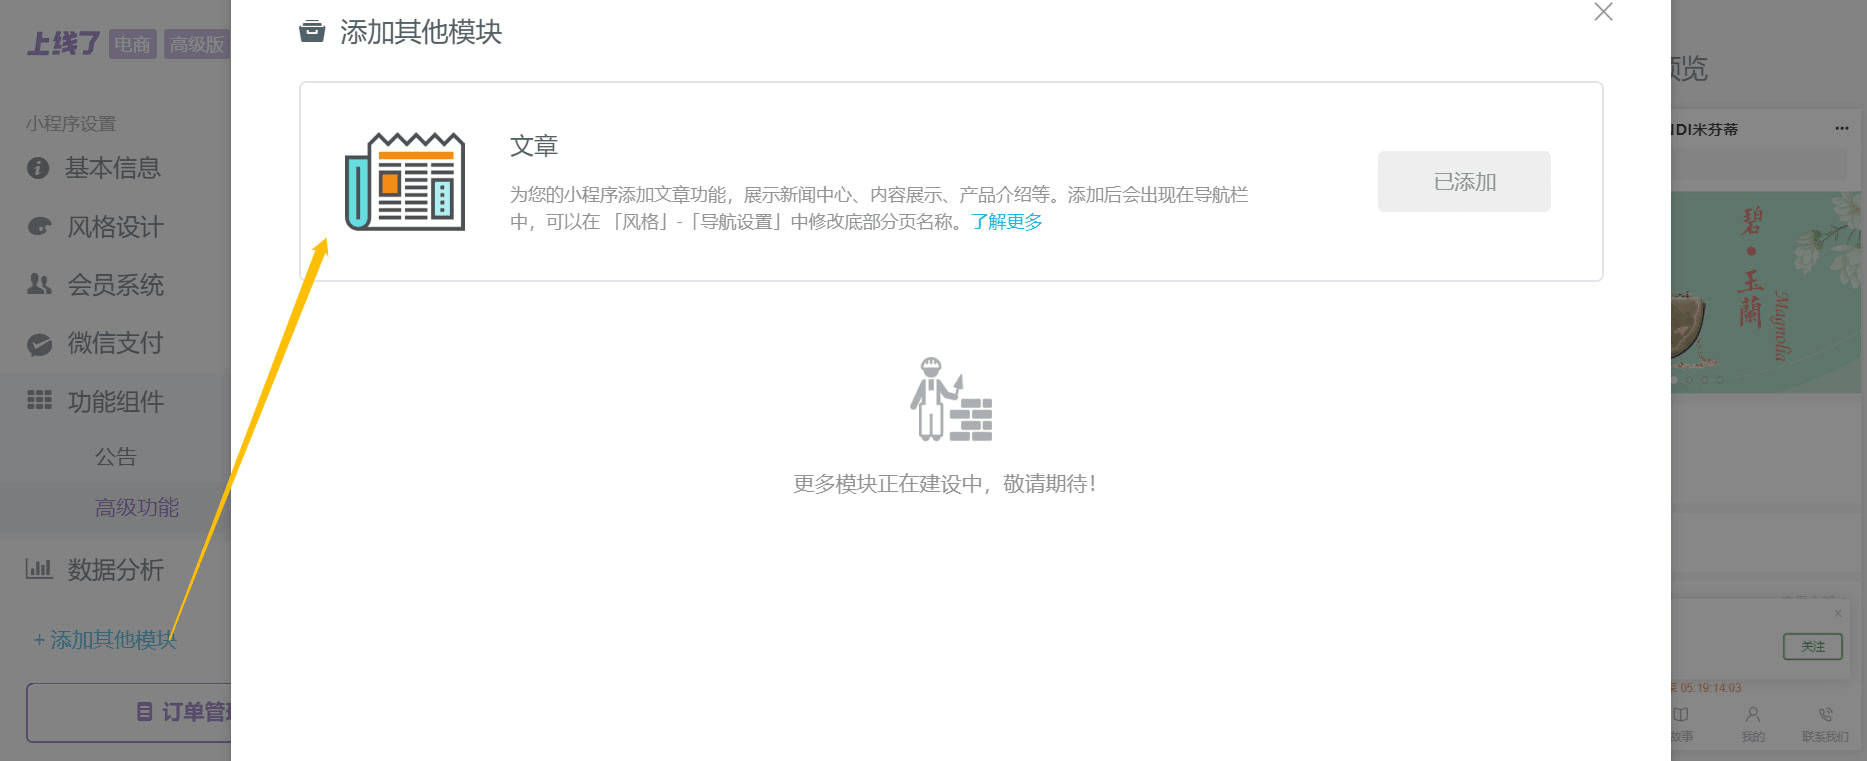Select the 公告 submenu item

(115, 457)
